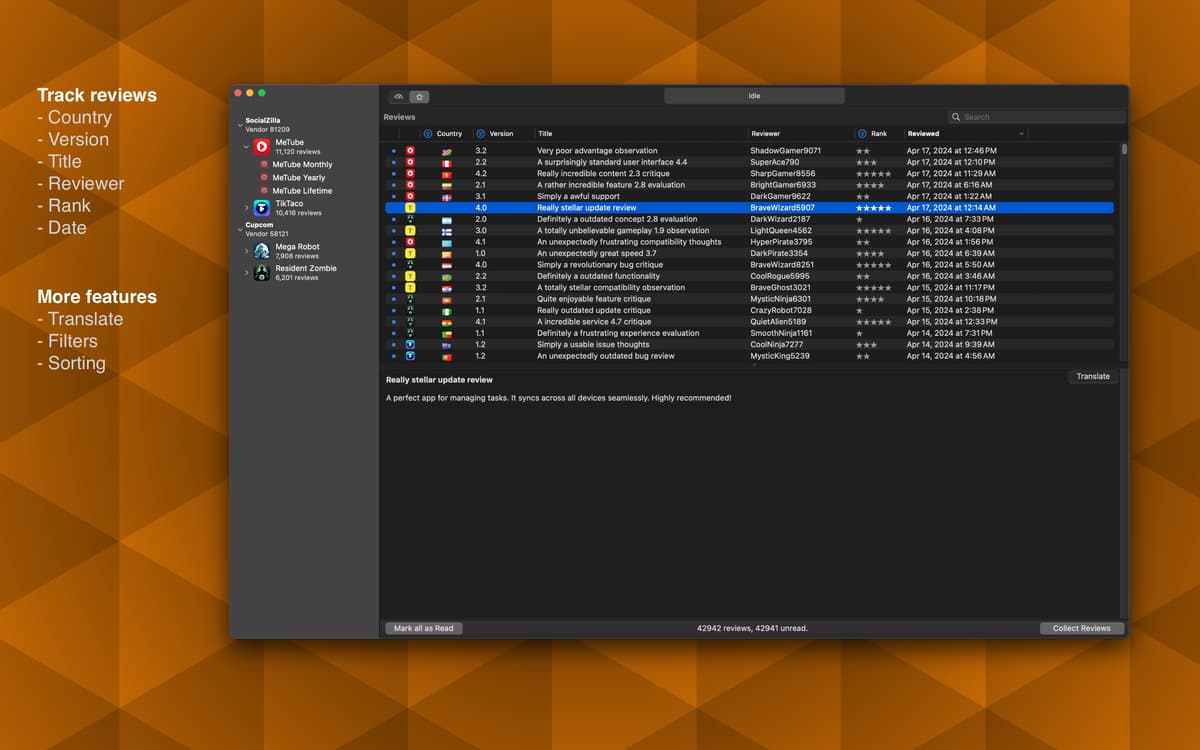This screenshot has height=750, width=1200.
Task: Click the Version column filter icon
Action: point(481,133)
